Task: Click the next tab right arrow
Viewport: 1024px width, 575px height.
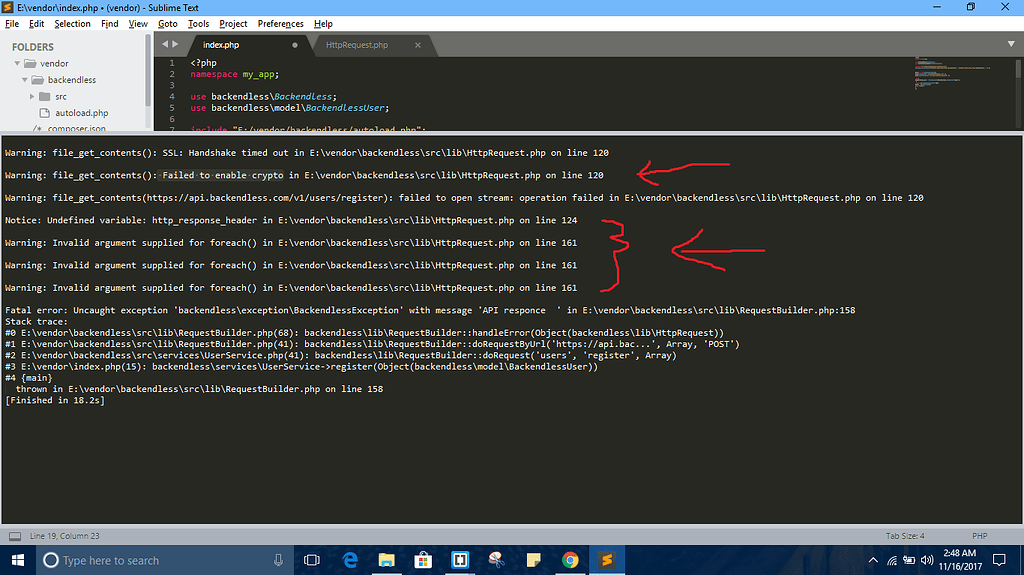Action: pos(176,45)
